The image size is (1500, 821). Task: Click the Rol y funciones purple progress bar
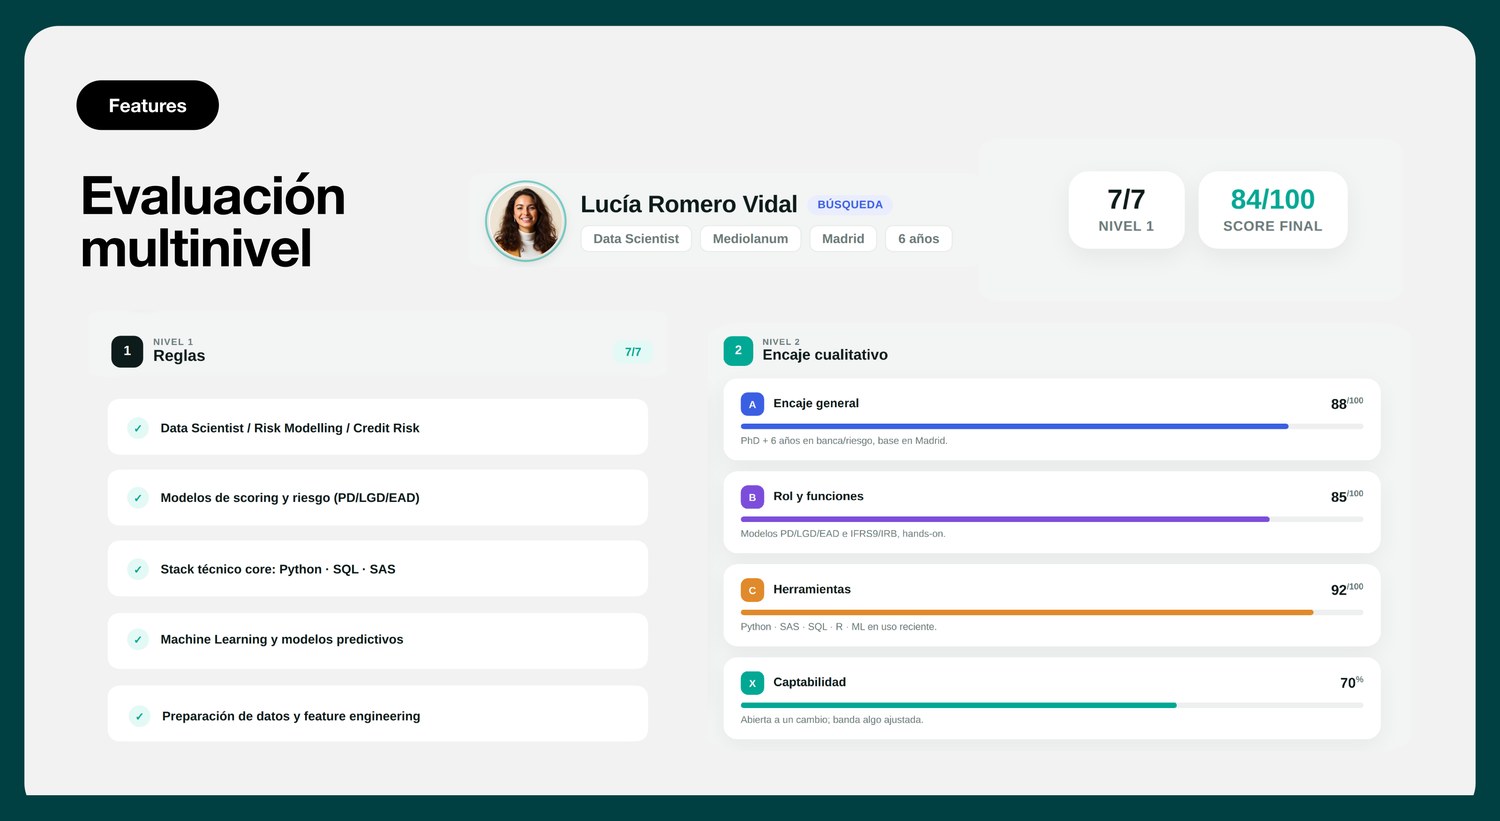coord(1005,520)
